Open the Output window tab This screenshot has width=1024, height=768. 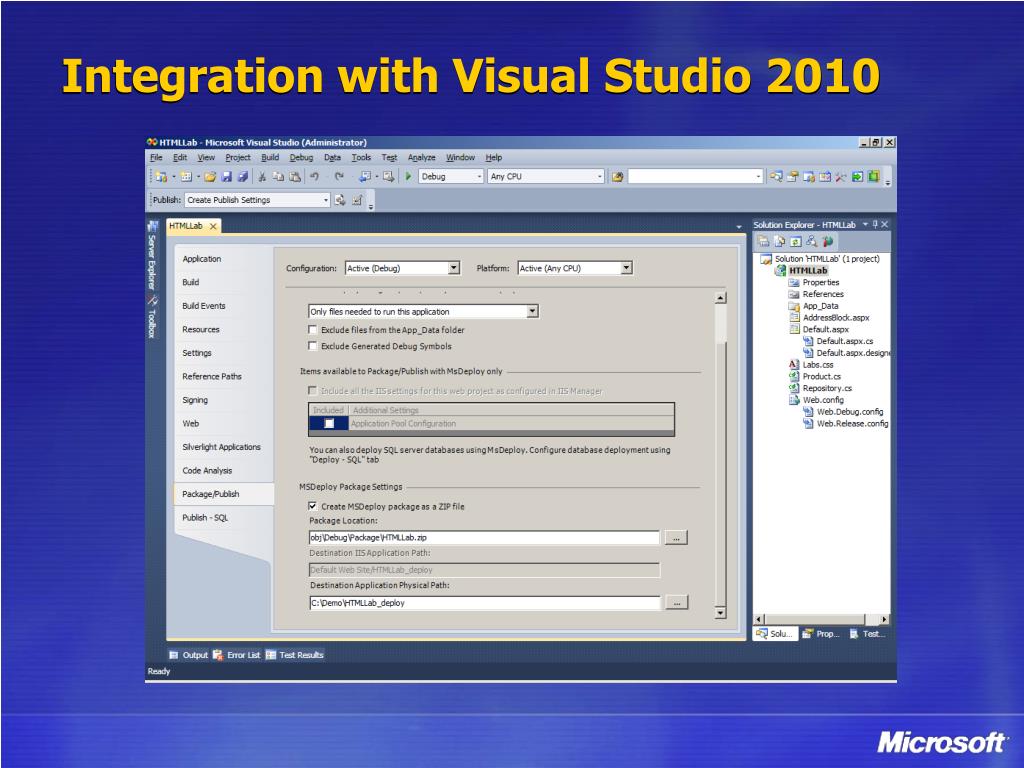(188, 655)
